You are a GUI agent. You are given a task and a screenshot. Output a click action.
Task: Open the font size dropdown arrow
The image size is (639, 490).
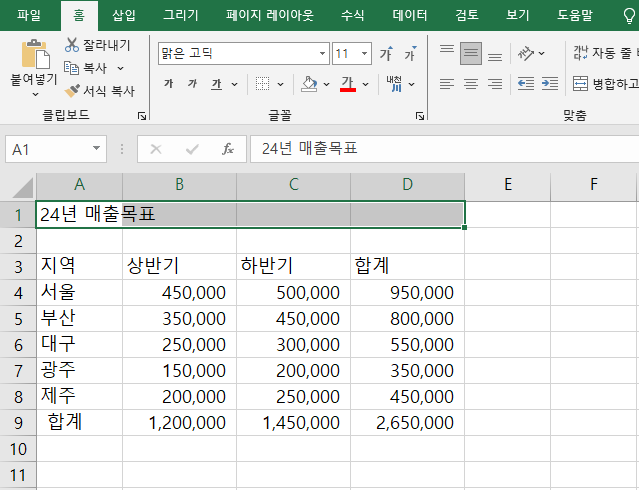(365, 53)
